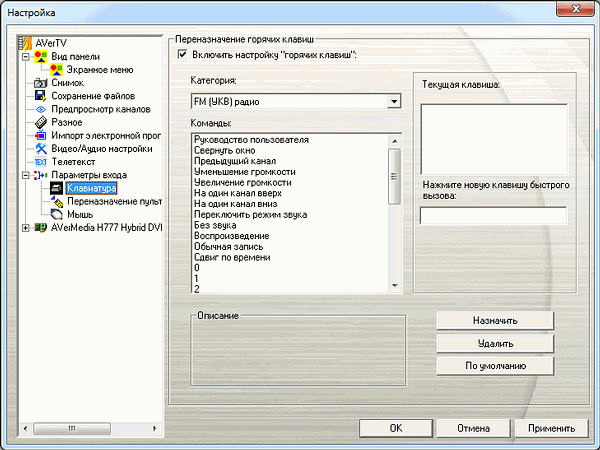The height and width of the screenshot is (450, 600).
Task: Select Мышь in the tree
Action: (x=80, y=214)
